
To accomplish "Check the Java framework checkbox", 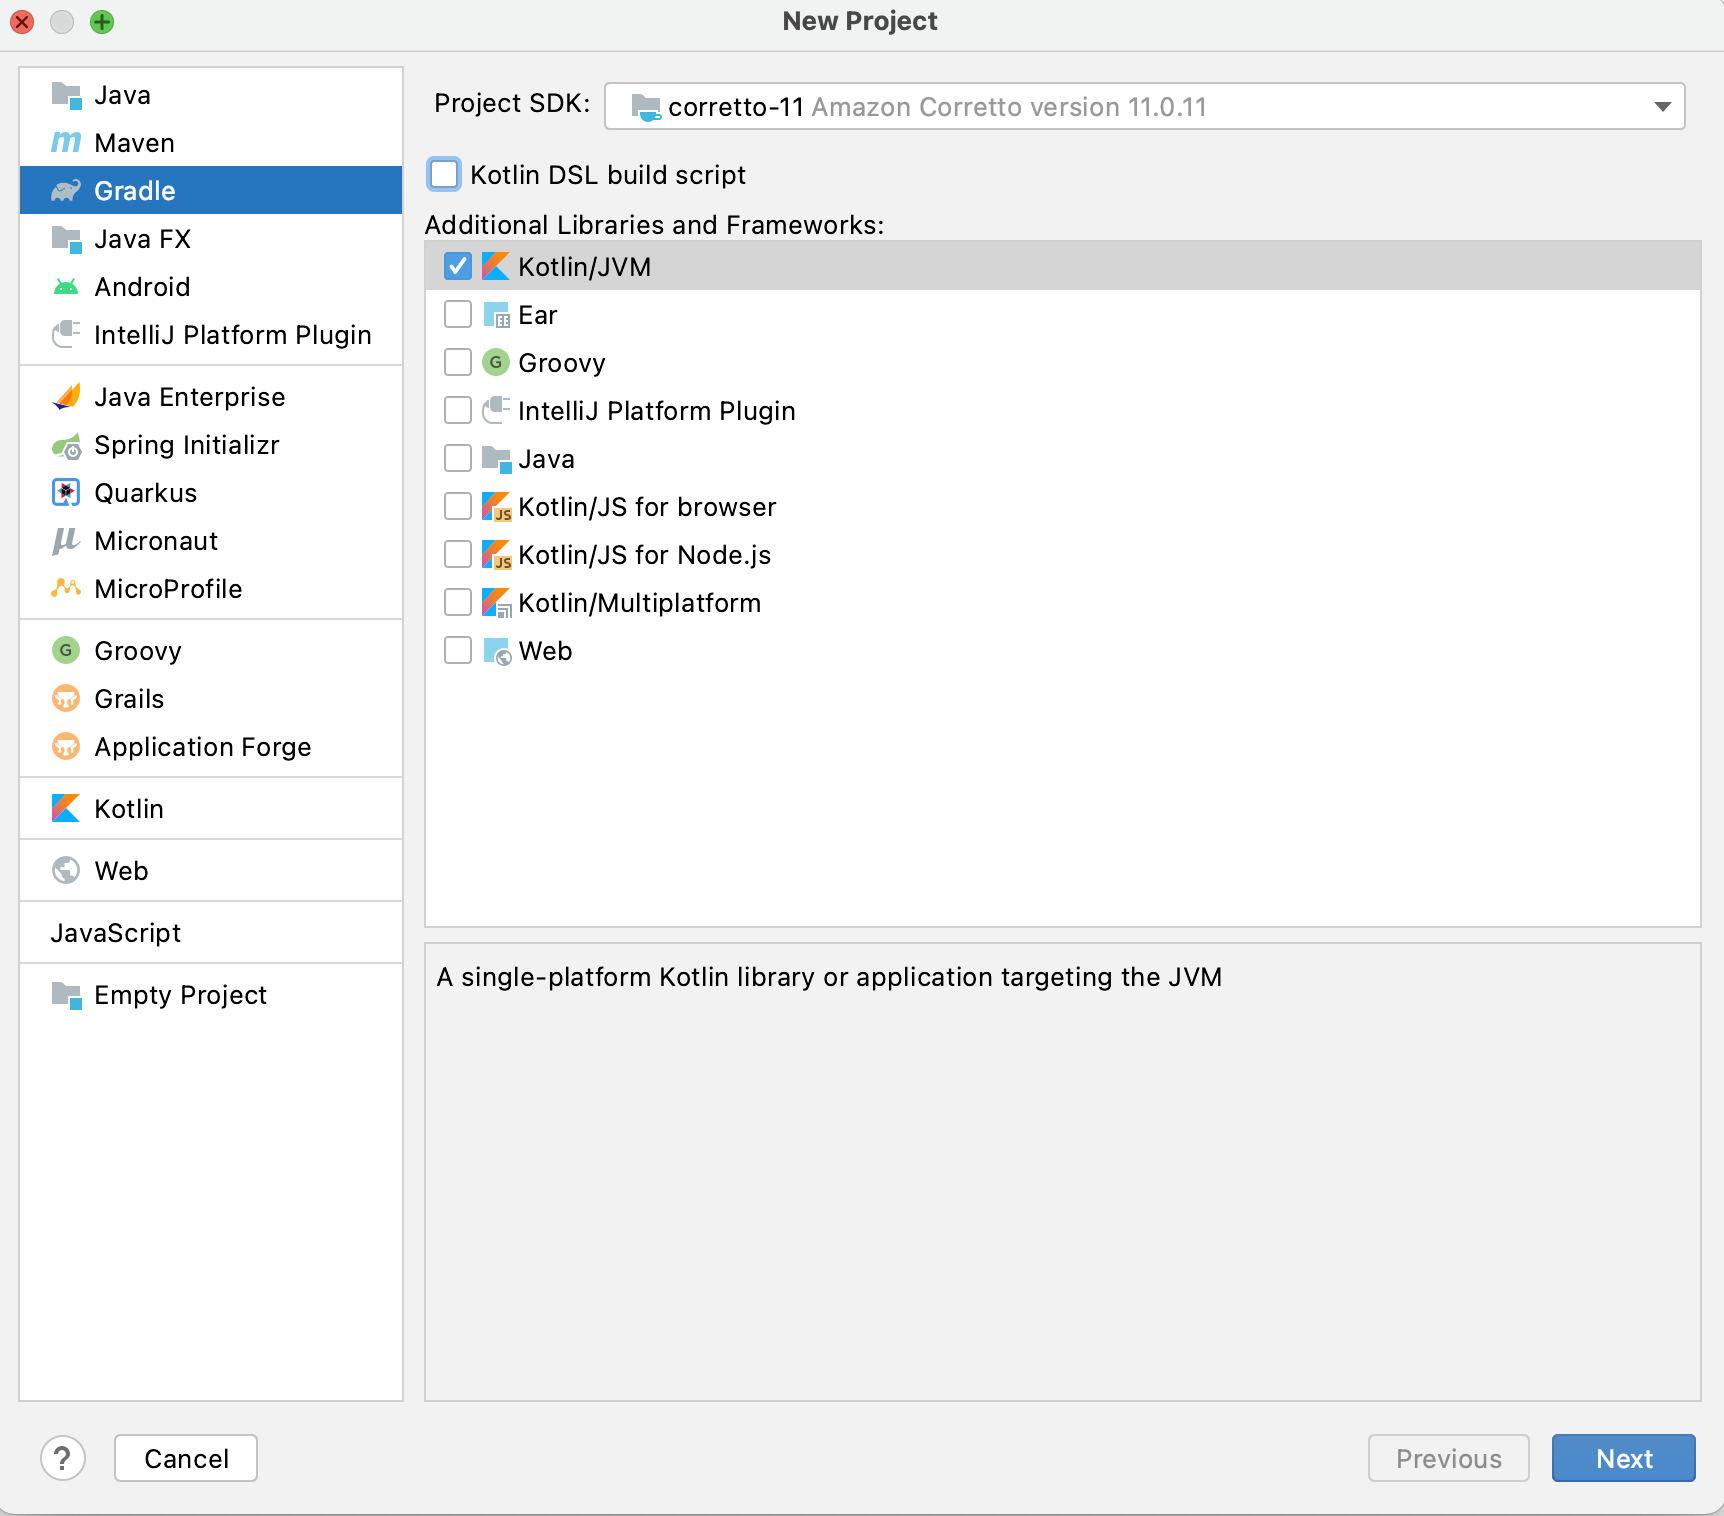I will click(x=458, y=458).
